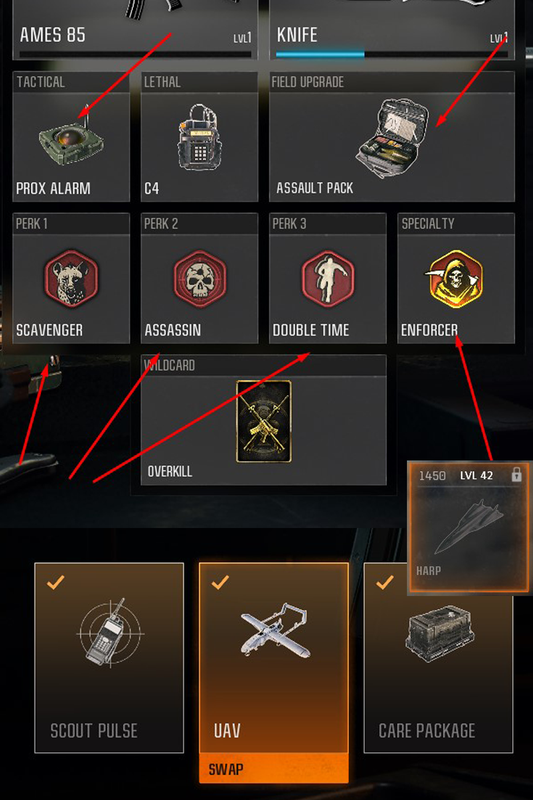Select the Care Package crate icon
533x800 pixels.
(440, 635)
